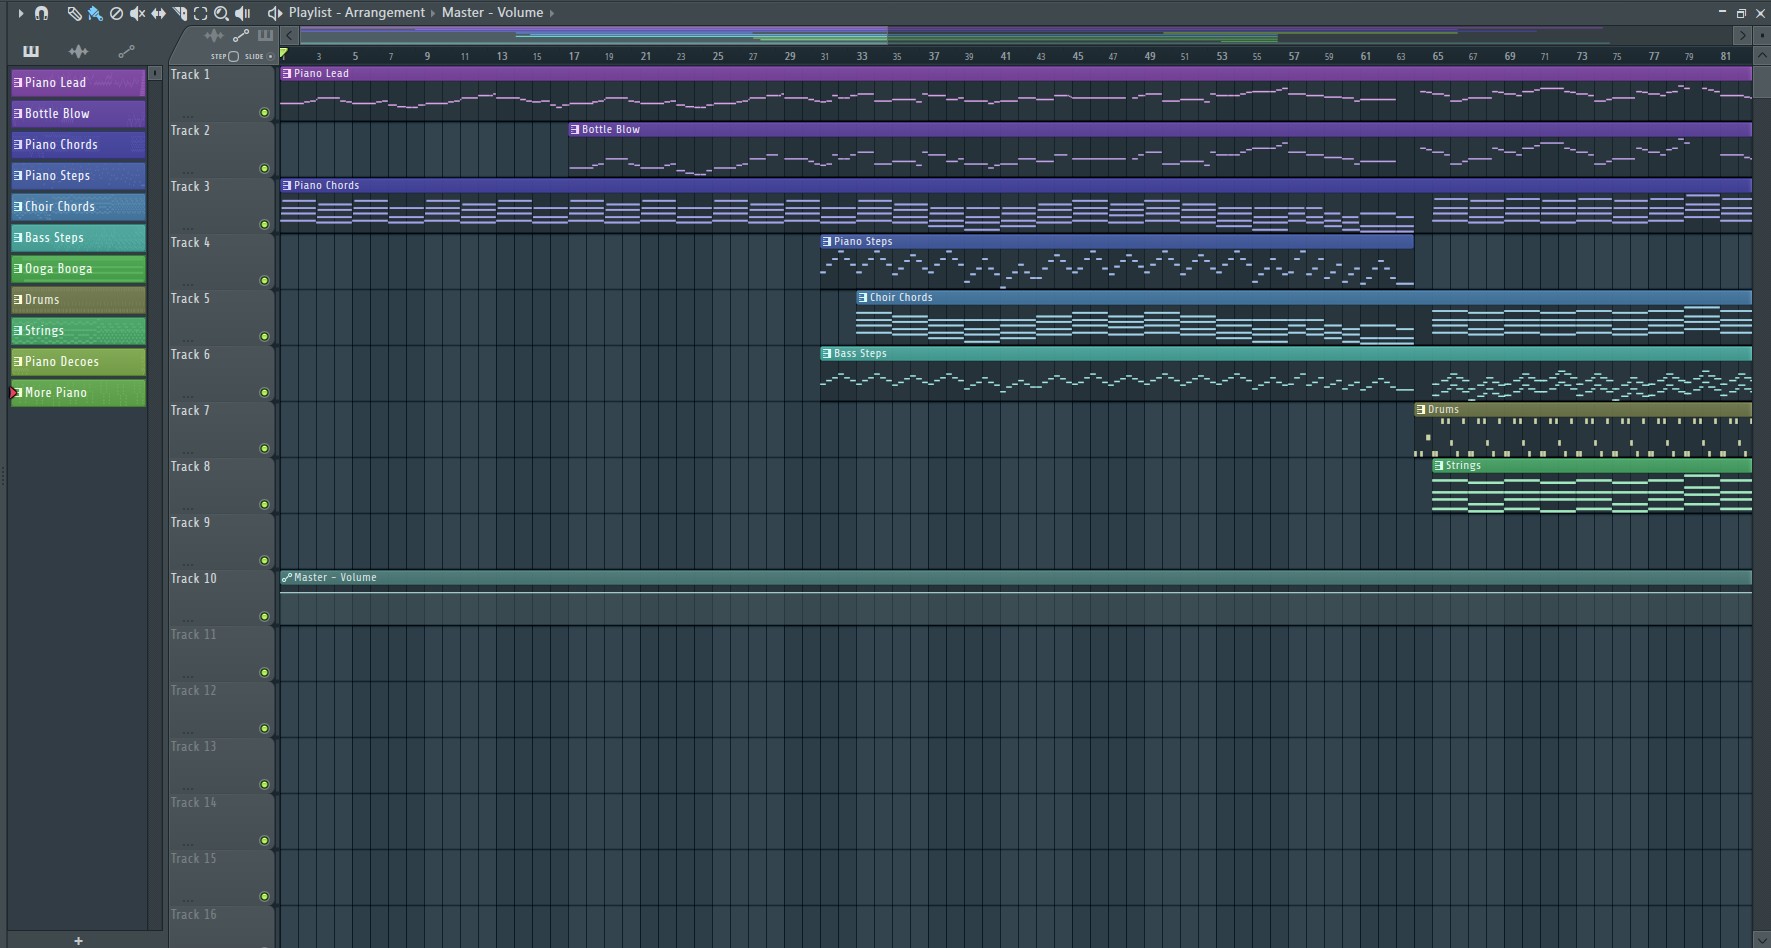Open Piano Lead clip menu icon
This screenshot has width=1771, height=948.
click(x=287, y=73)
